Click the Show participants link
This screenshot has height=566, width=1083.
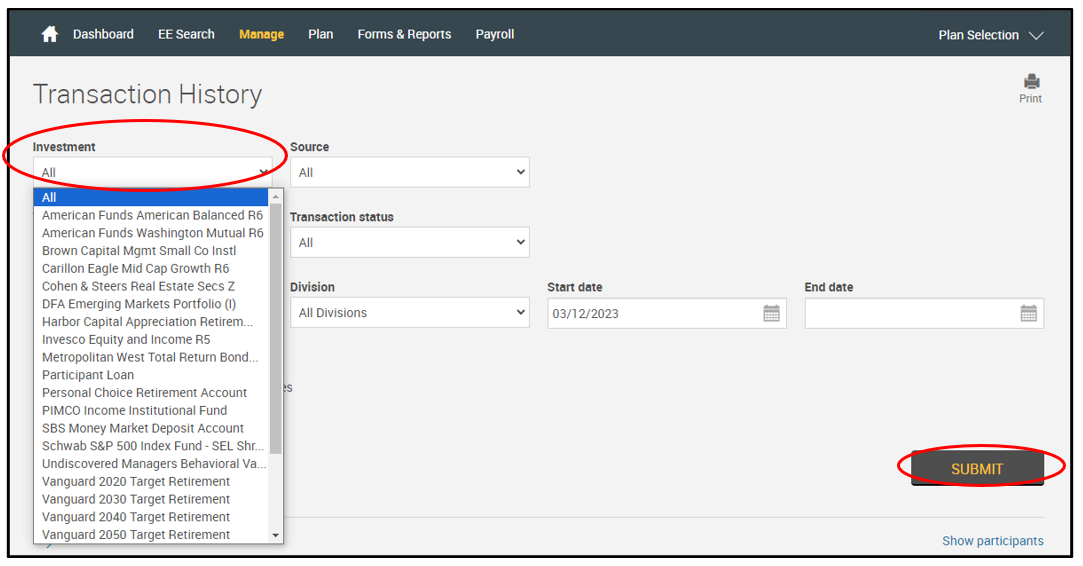pyautogui.click(x=992, y=541)
